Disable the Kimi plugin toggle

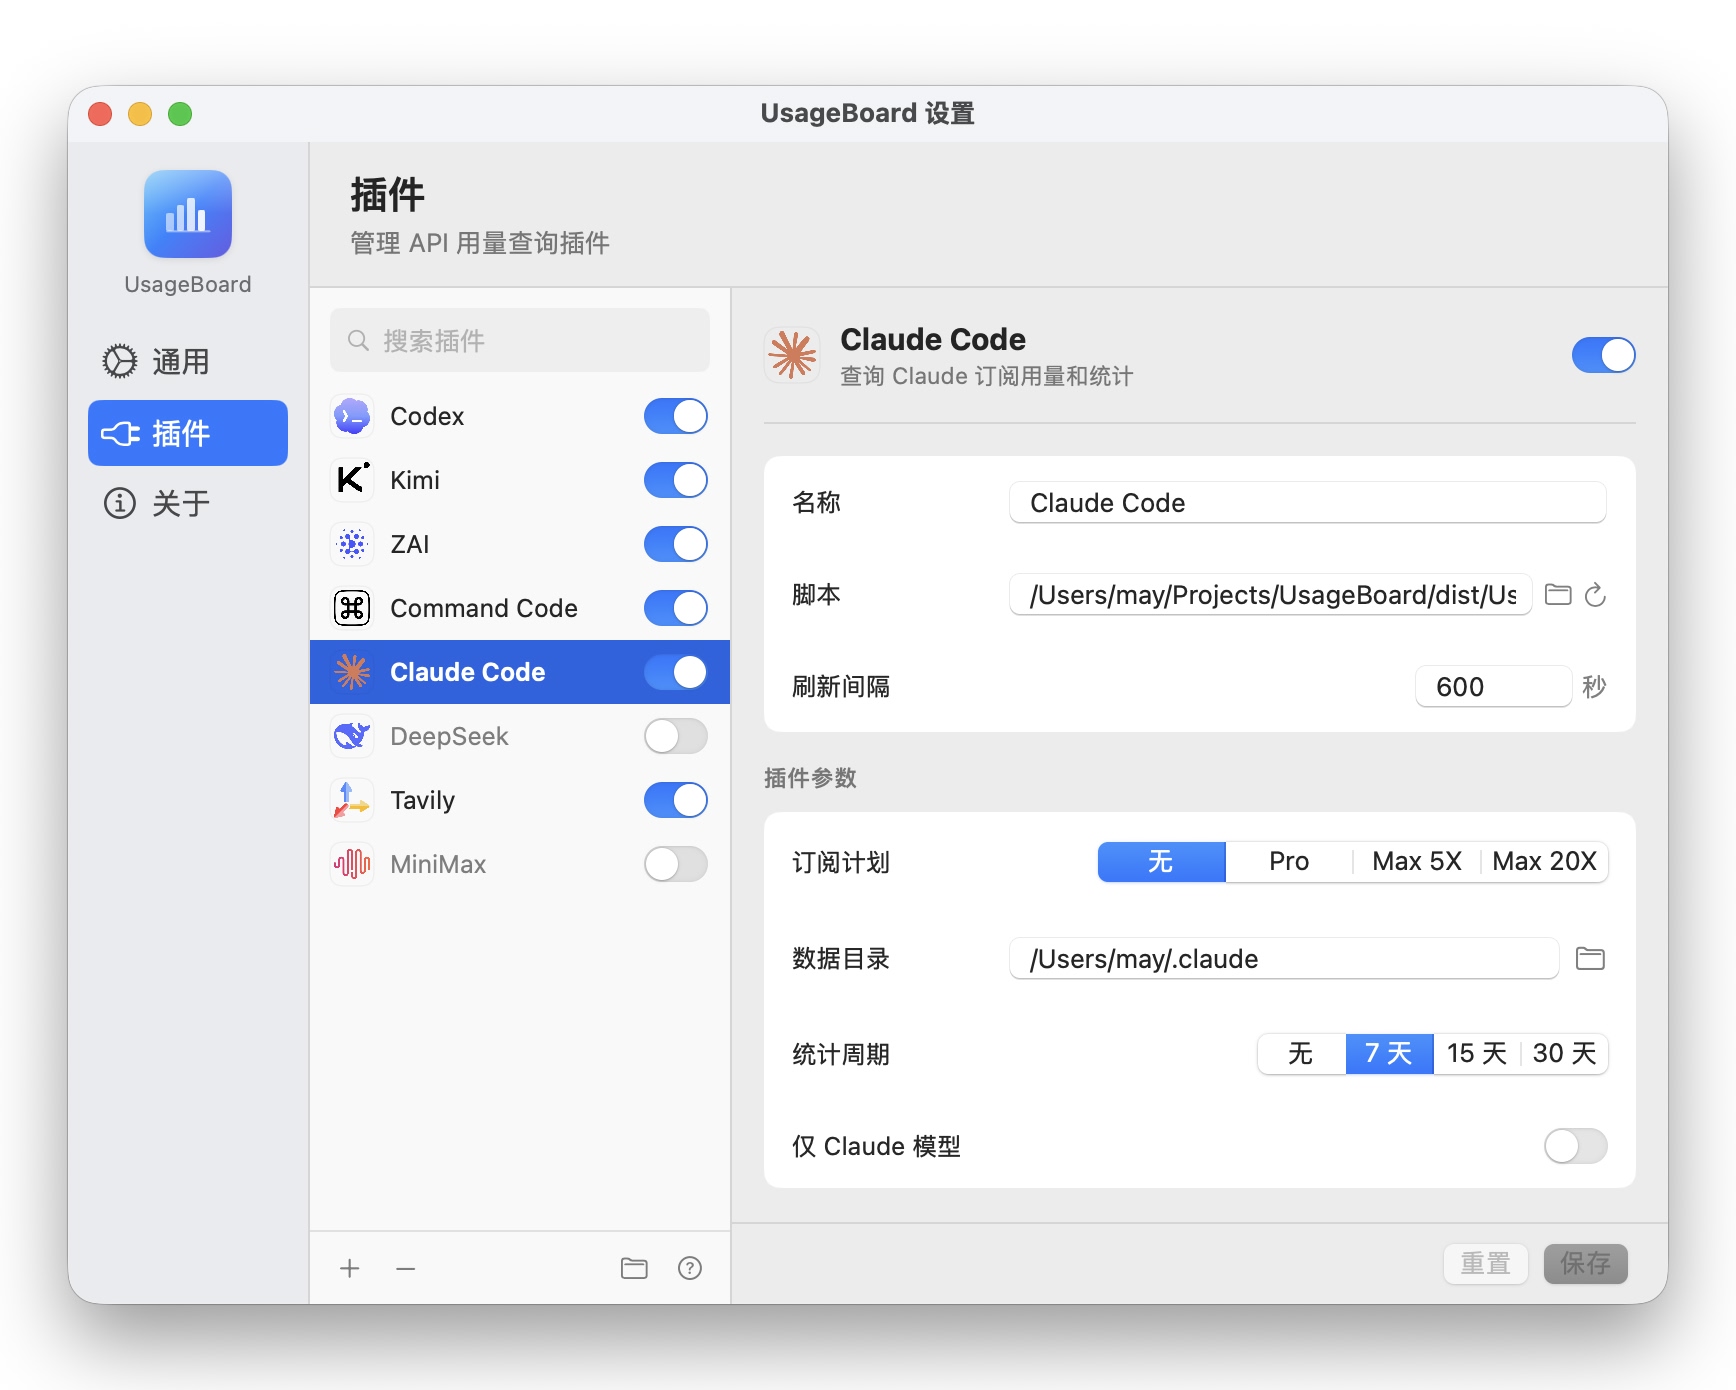tap(676, 480)
